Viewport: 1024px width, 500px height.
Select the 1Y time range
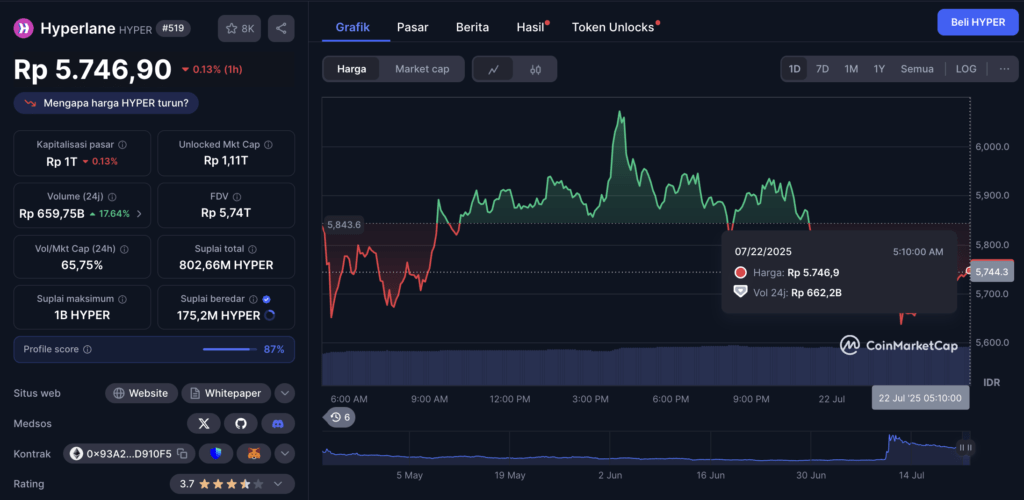point(879,69)
